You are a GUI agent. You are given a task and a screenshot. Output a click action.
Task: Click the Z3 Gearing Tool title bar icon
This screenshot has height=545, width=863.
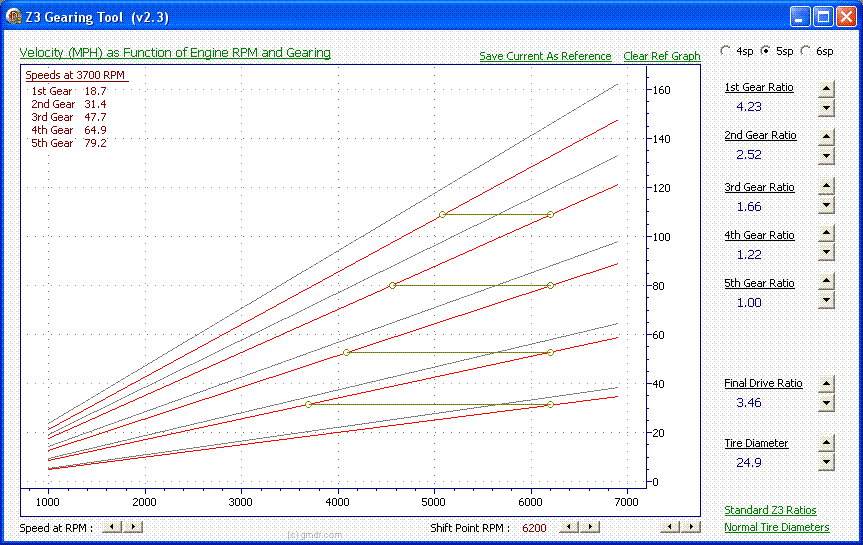point(14,16)
